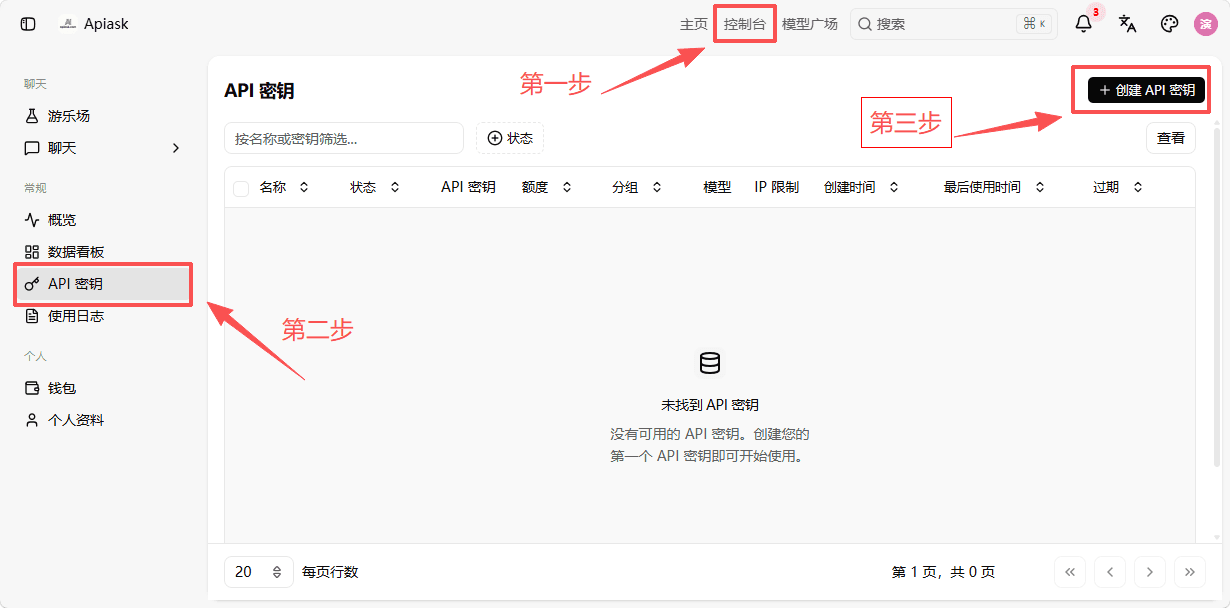Open the user avatar menu
Viewport: 1230px width, 608px height.
pos(1206,24)
